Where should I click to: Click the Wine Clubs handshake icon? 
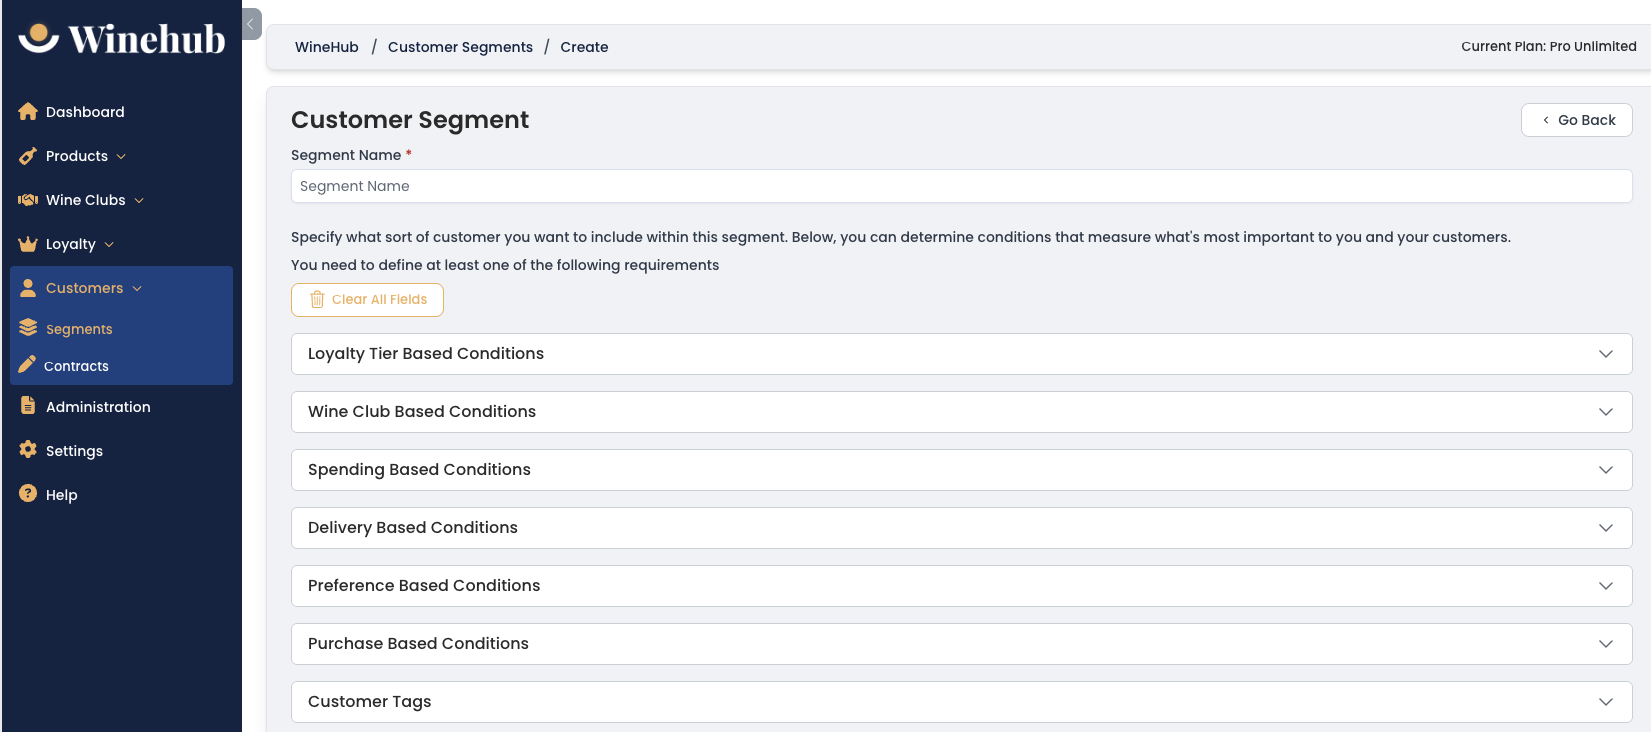[28, 200]
